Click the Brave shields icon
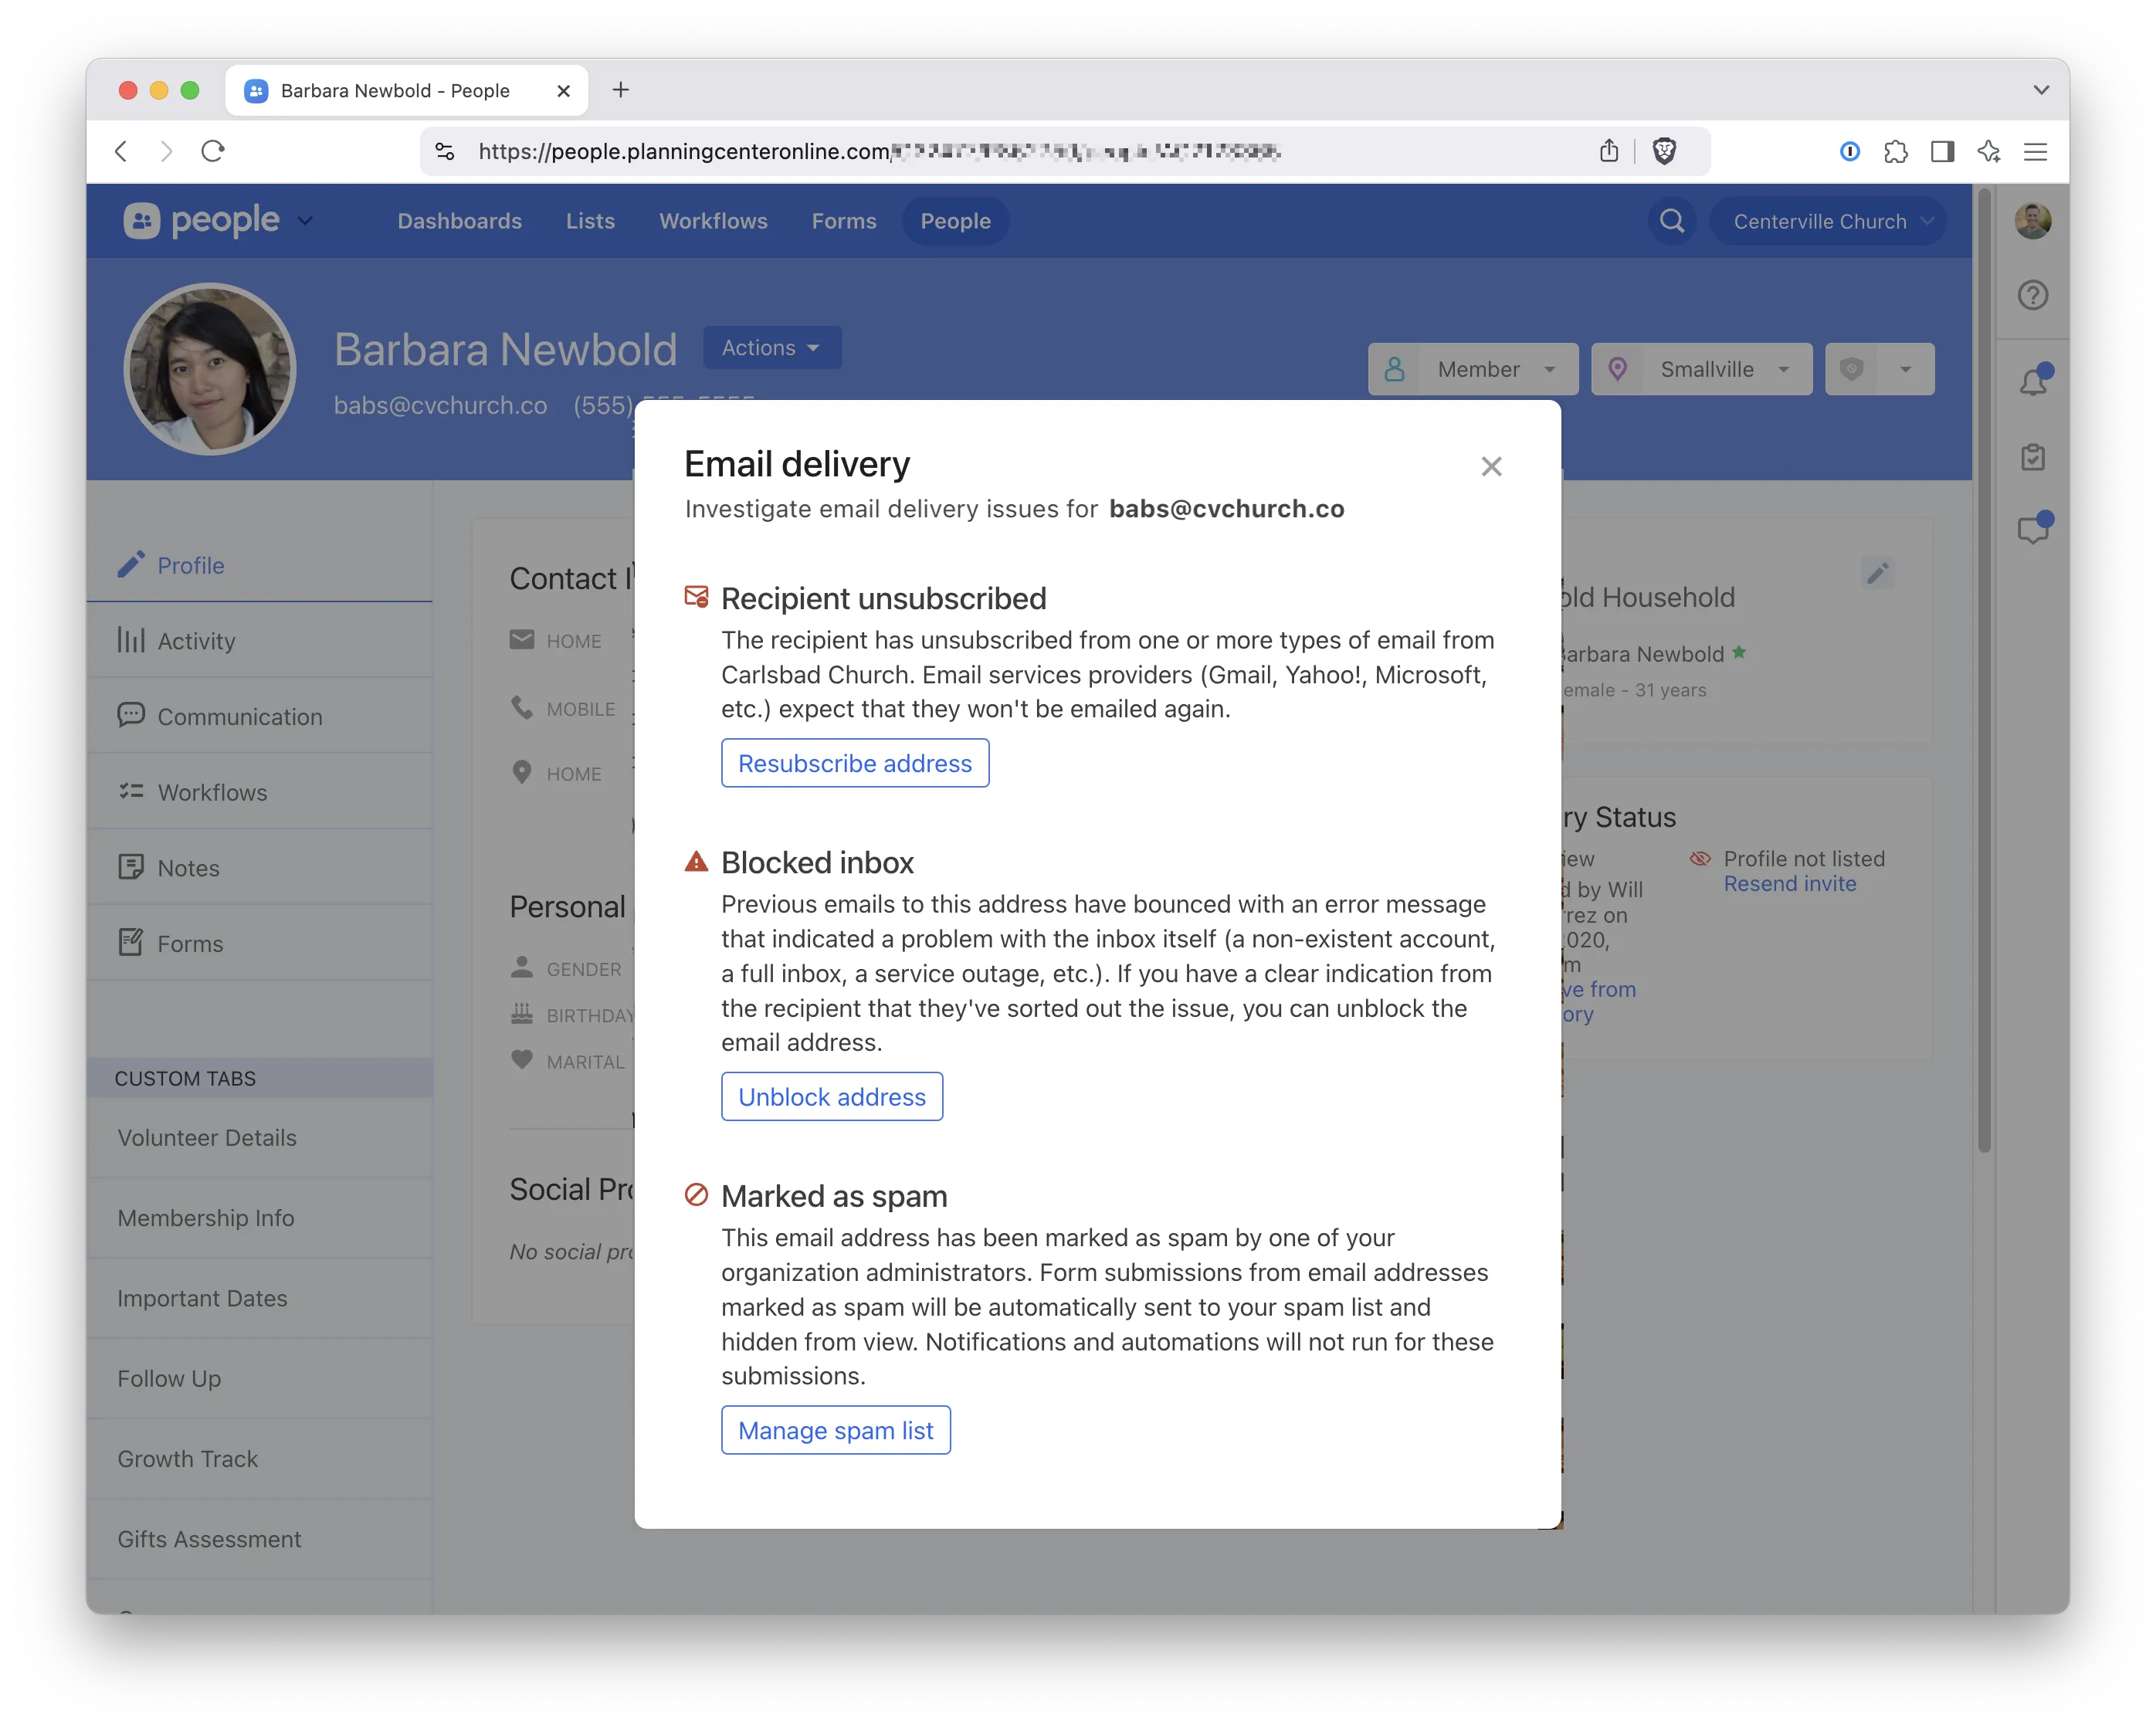Image resolution: width=2156 pixels, height=1728 pixels. (1664, 151)
